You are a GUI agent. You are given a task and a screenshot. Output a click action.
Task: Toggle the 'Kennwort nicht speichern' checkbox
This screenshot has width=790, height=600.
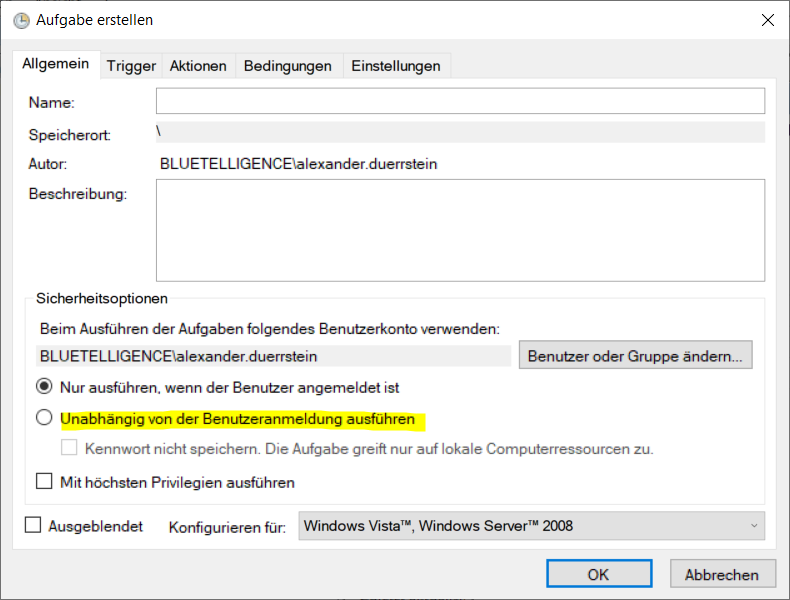click(x=70, y=449)
